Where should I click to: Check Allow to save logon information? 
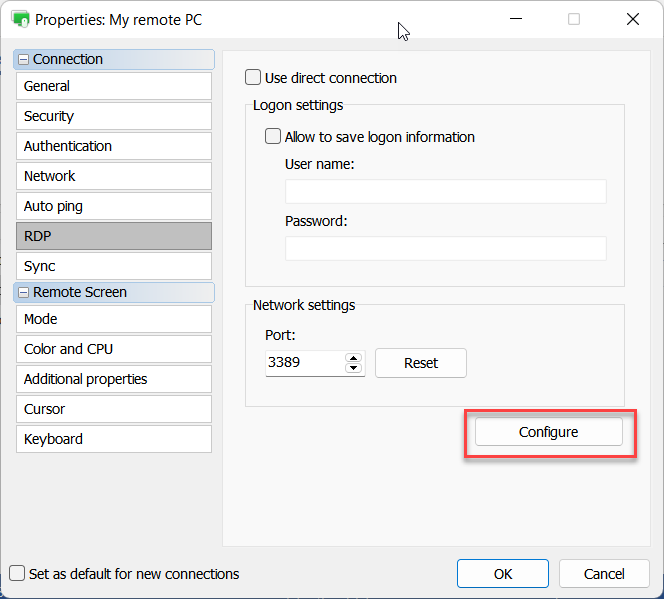tap(273, 137)
